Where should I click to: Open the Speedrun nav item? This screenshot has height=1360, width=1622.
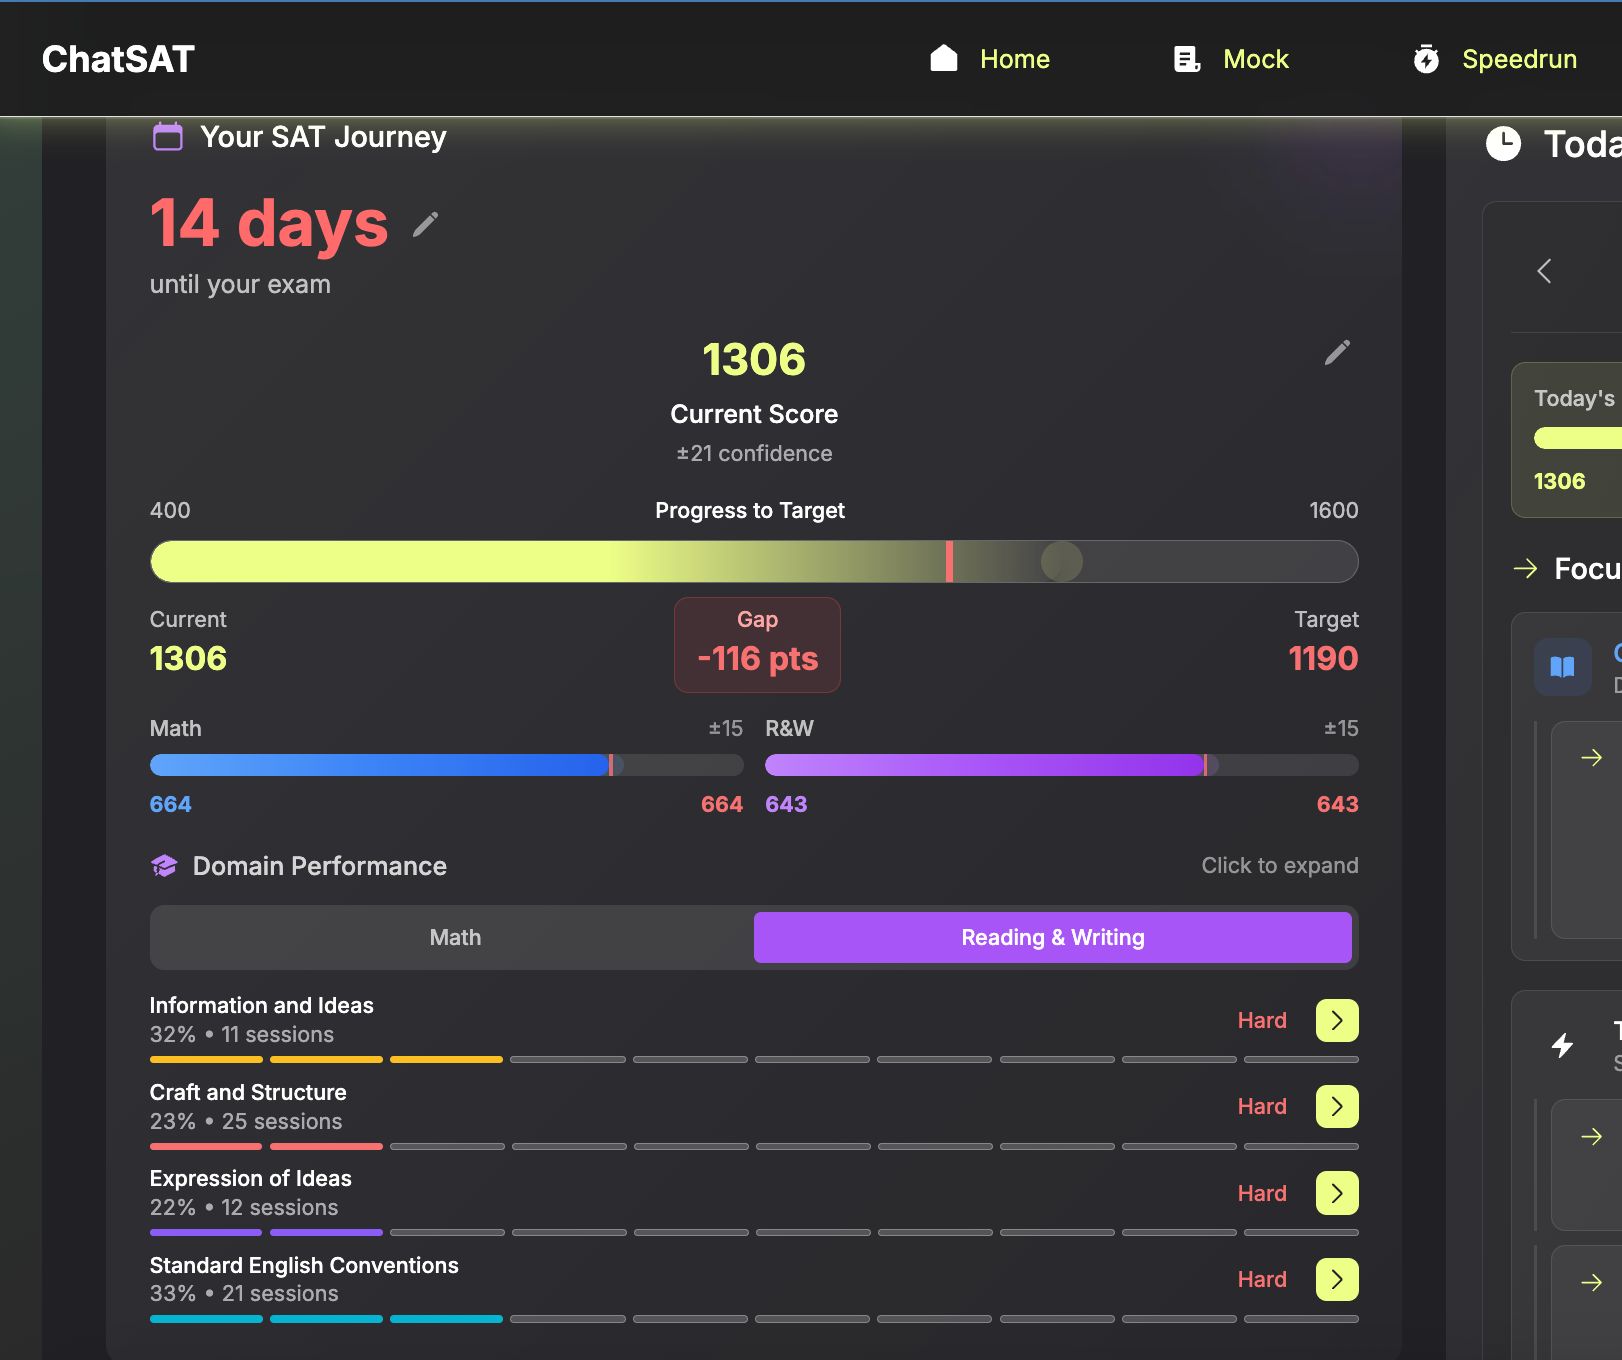pyautogui.click(x=1518, y=59)
